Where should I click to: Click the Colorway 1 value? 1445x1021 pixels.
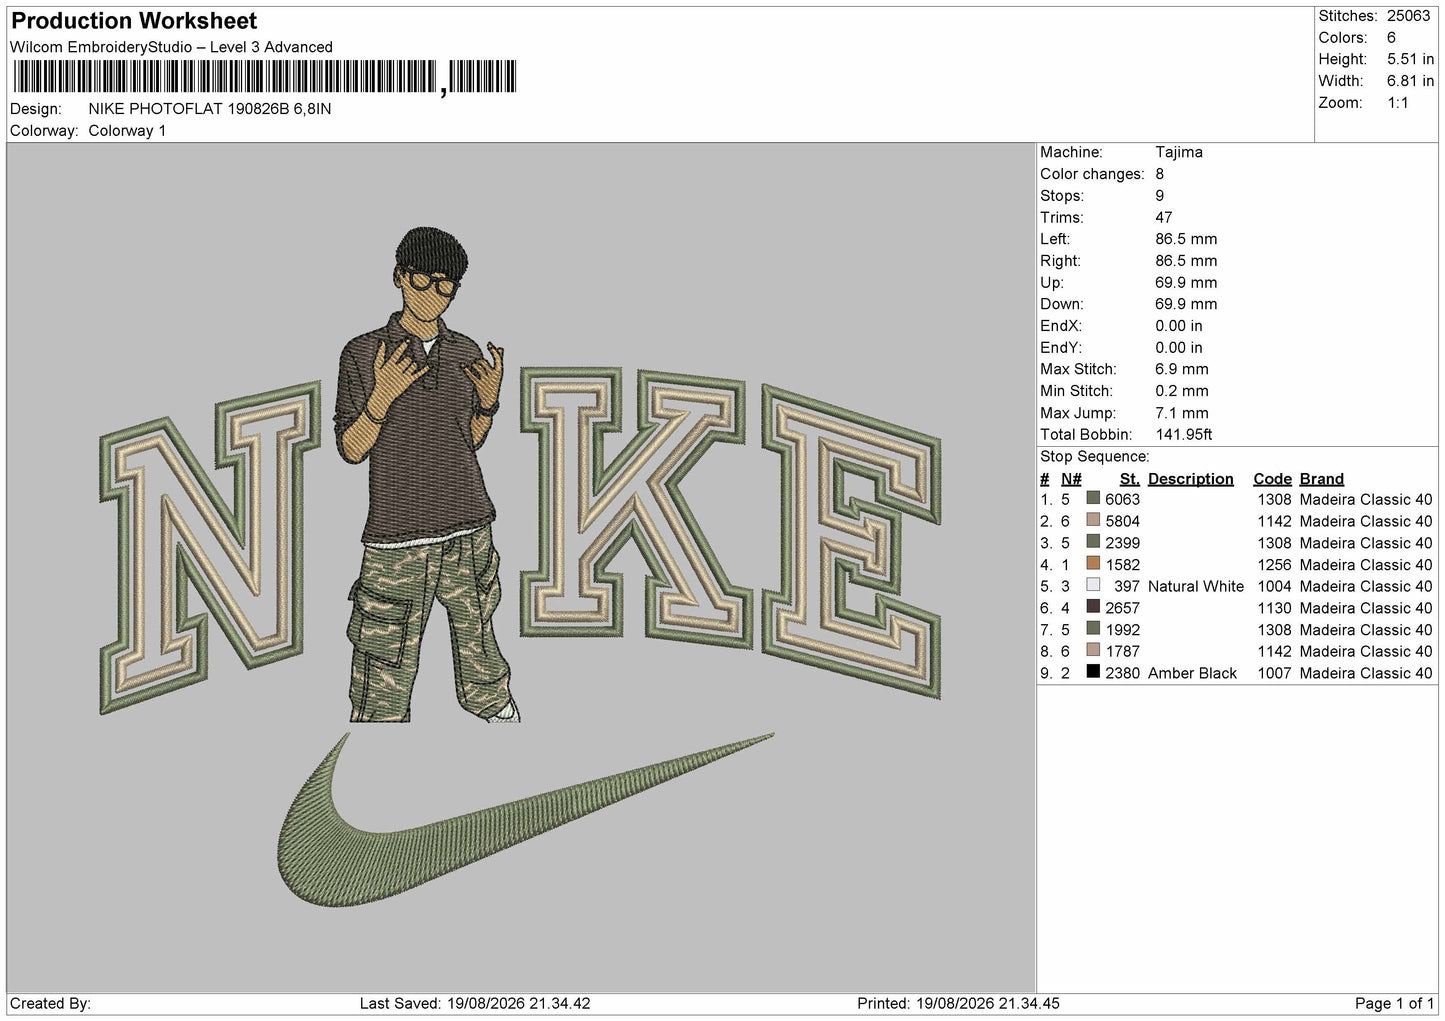(x=127, y=131)
